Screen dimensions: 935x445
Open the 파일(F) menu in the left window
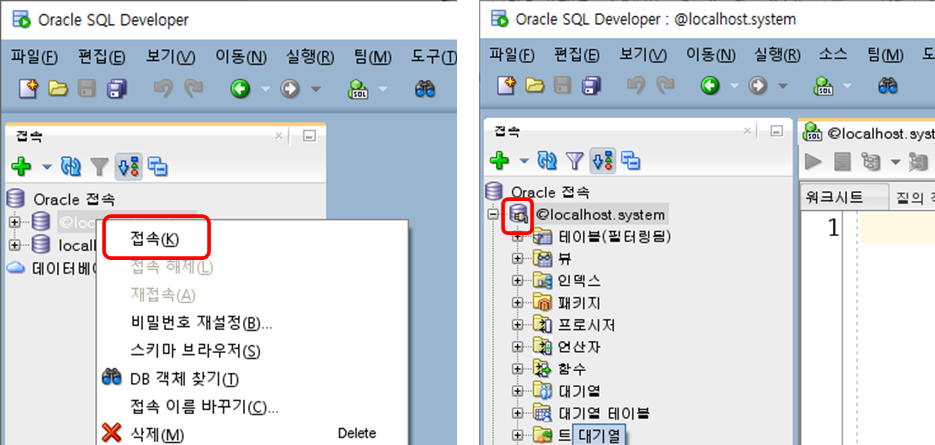[x=34, y=57]
